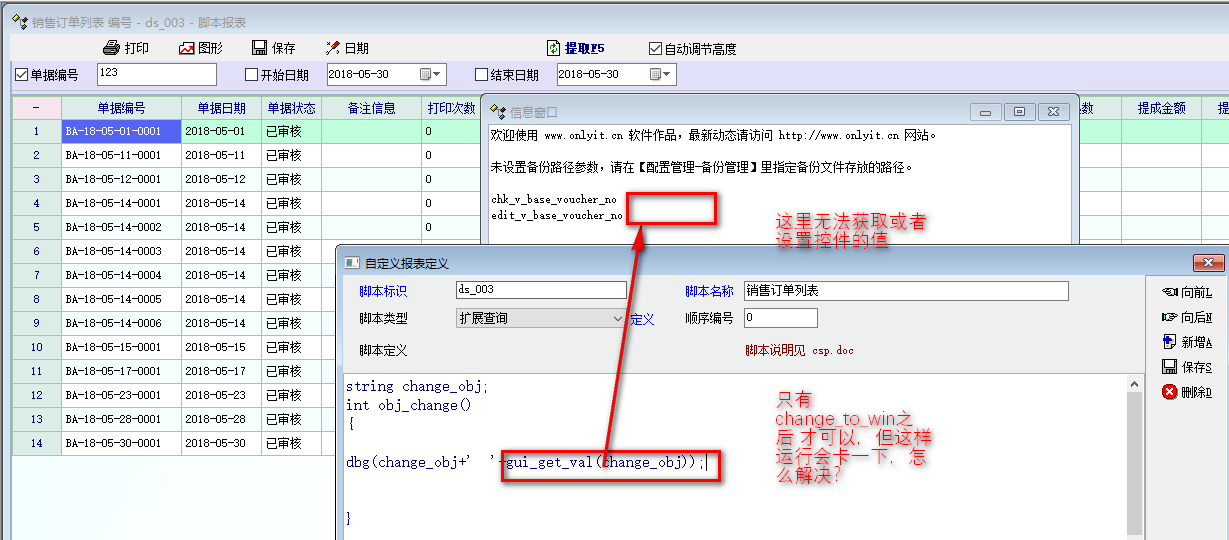
Task: Open the start date calendar dropdown
Action: point(430,75)
